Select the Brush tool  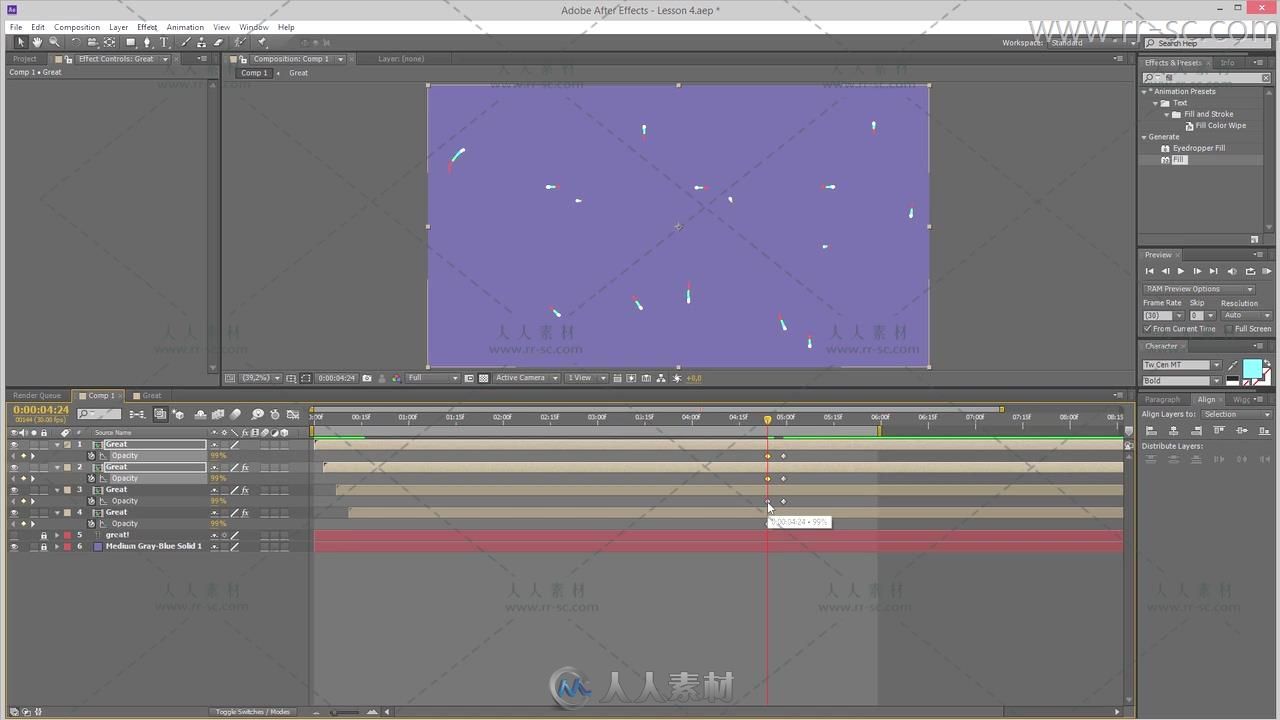click(x=185, y=43)
